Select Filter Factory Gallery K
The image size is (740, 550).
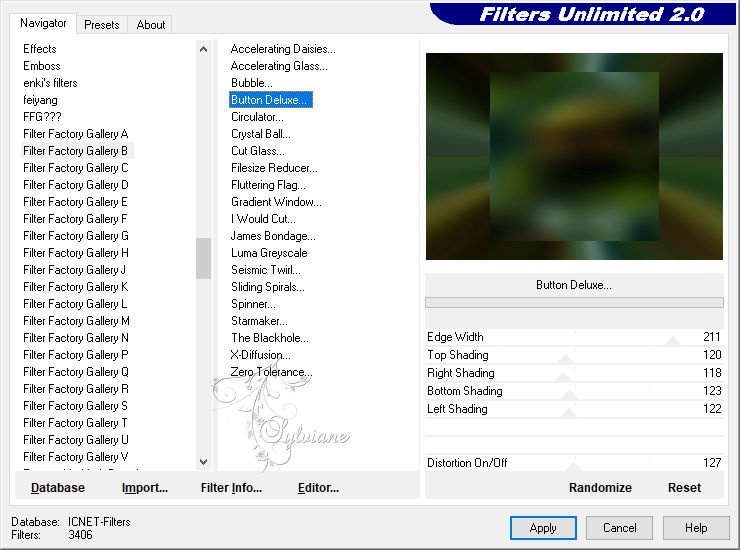click(x=76, y=287)
